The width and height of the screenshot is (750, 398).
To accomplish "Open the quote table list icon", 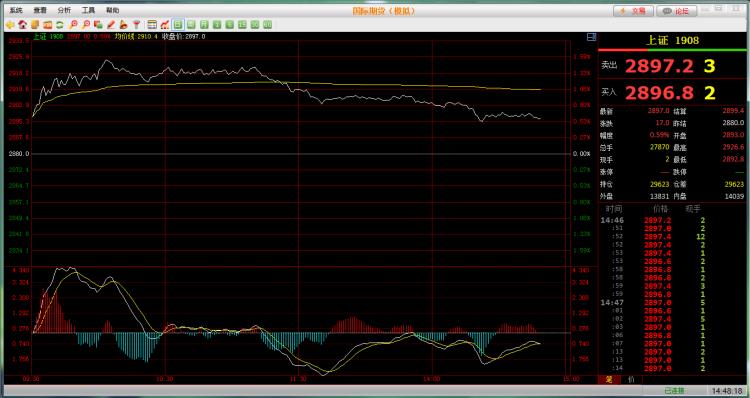I will click(152, 24).
